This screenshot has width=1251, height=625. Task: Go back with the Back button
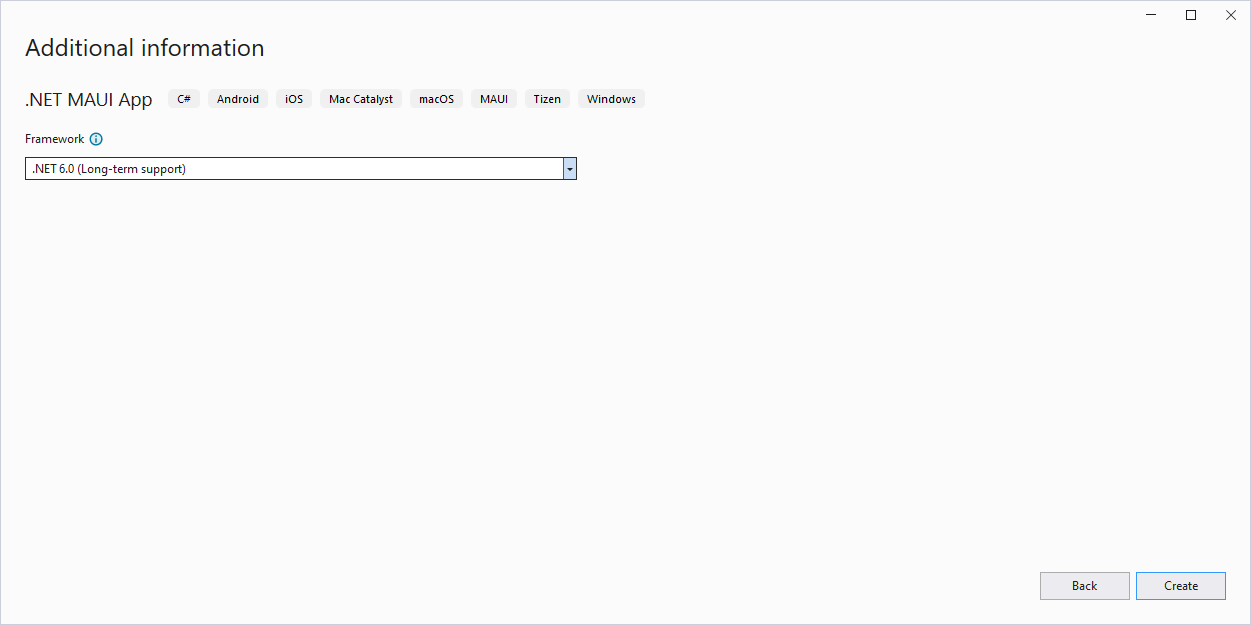pyautogui.click(x=1084, y=586)
